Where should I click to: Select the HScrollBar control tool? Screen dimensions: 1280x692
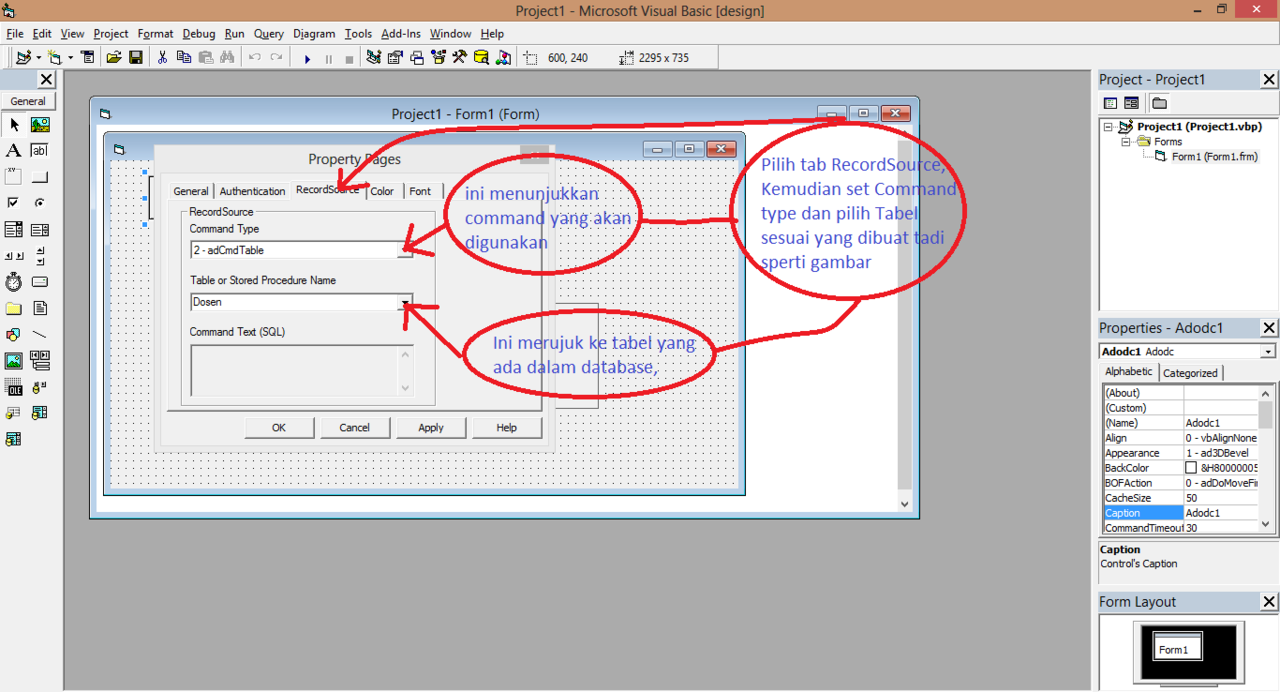click(14, 256)
